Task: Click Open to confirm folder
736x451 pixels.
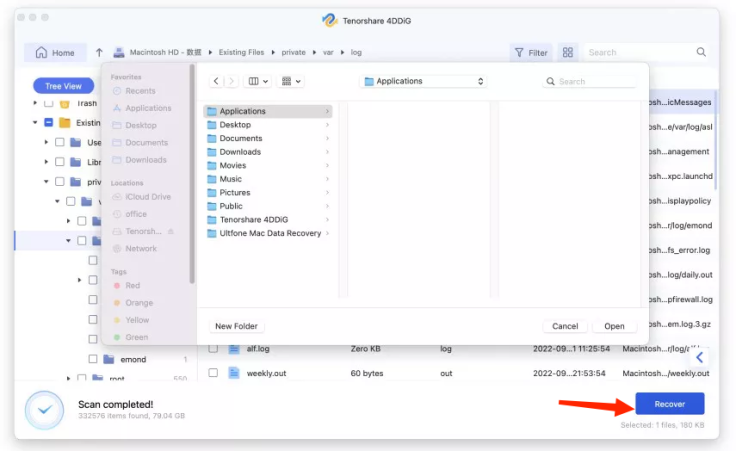Action: pyautogui.click(x=614, y=326)
